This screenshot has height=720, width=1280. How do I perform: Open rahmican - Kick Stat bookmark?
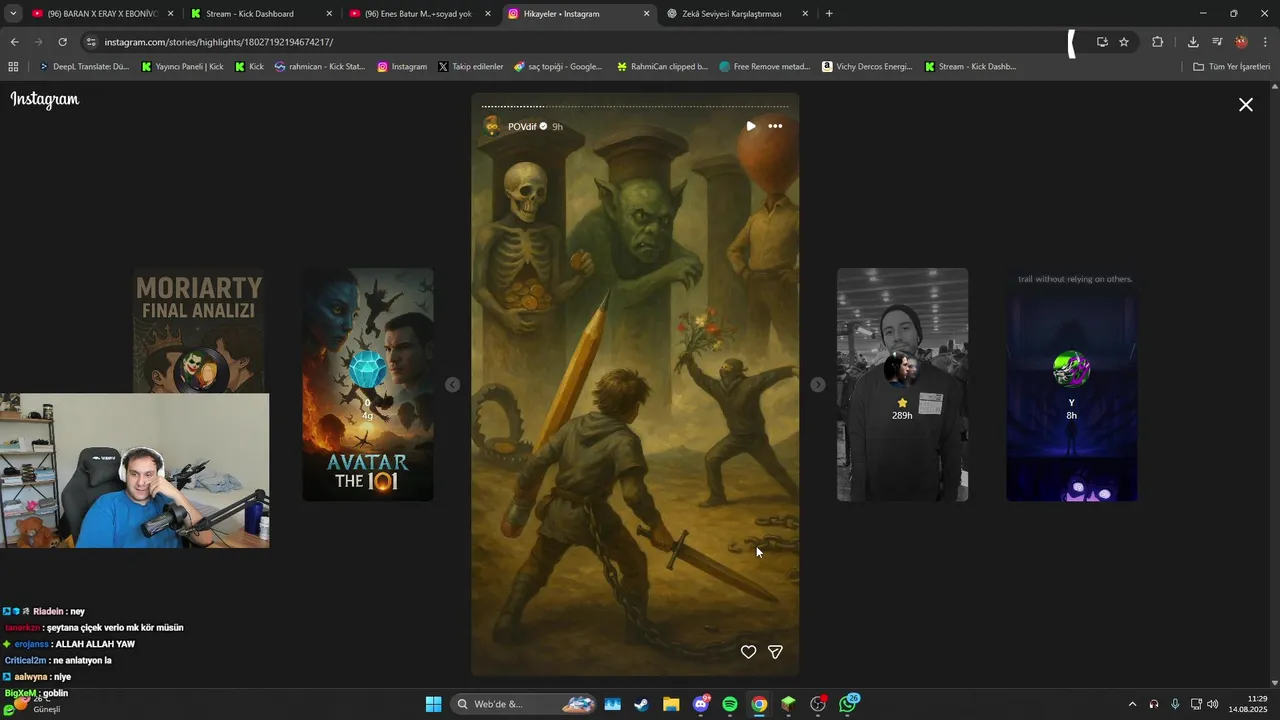point(320,67)
